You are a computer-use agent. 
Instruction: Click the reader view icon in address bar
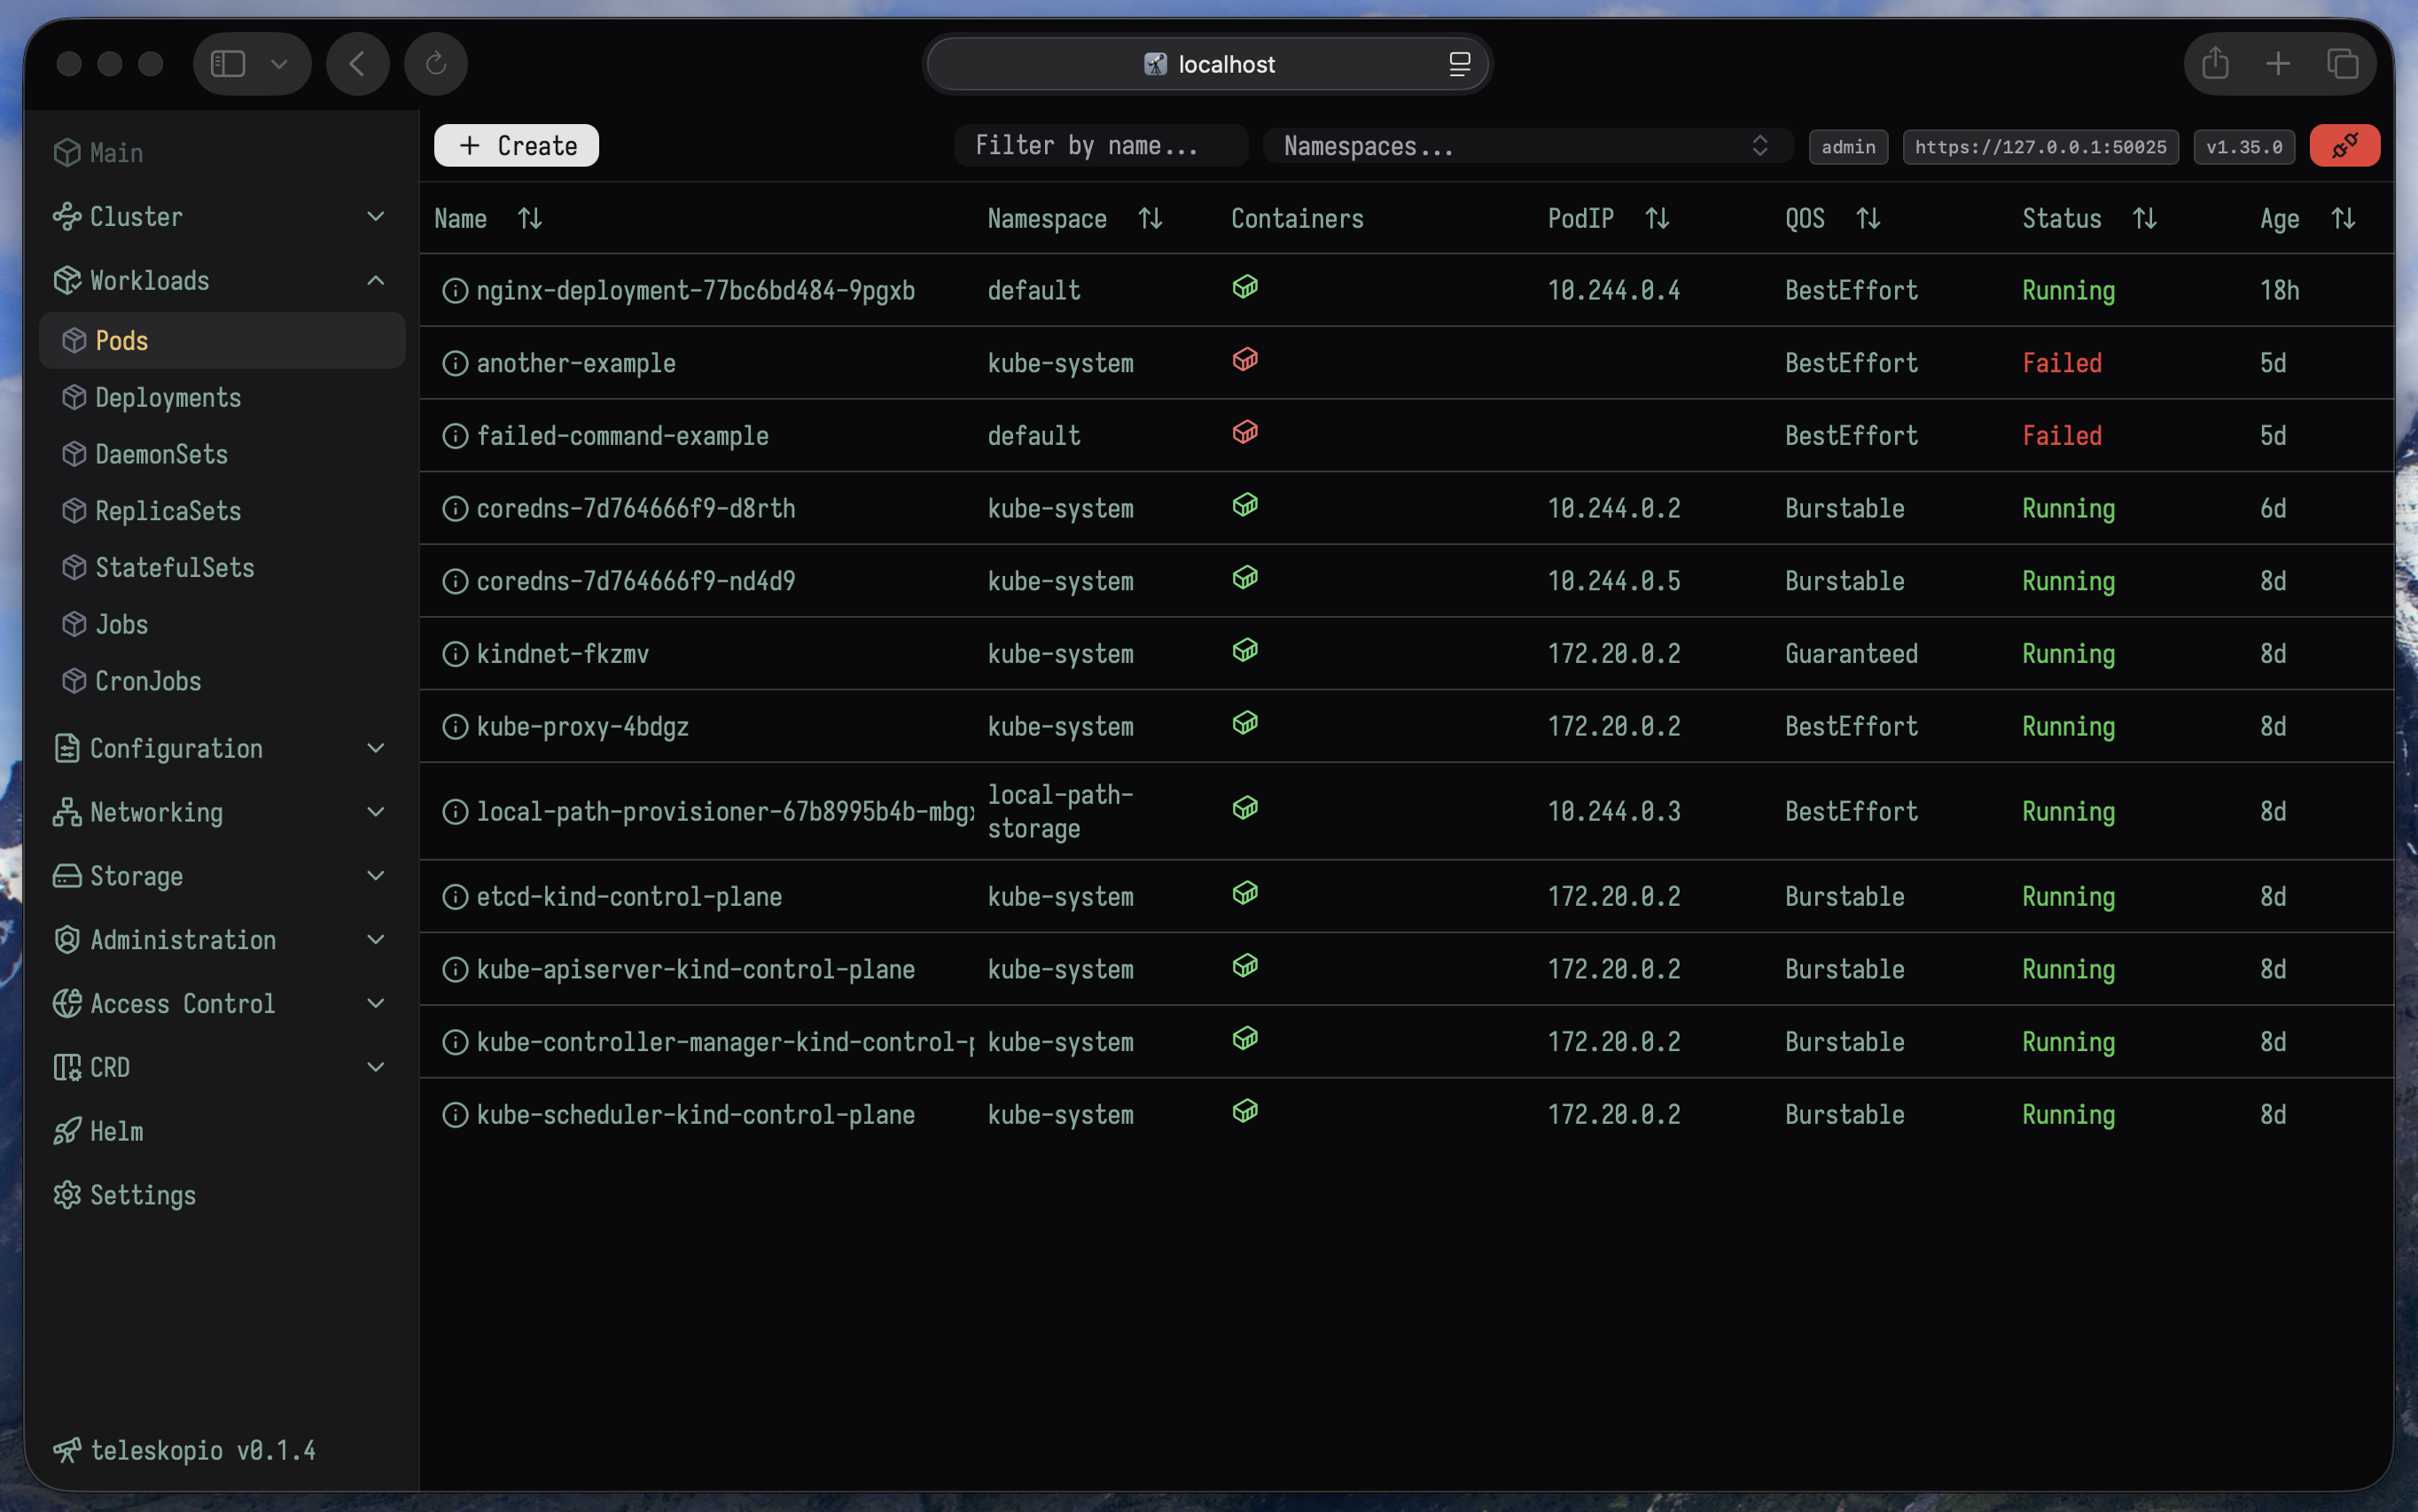click(x=1459, y=64)
